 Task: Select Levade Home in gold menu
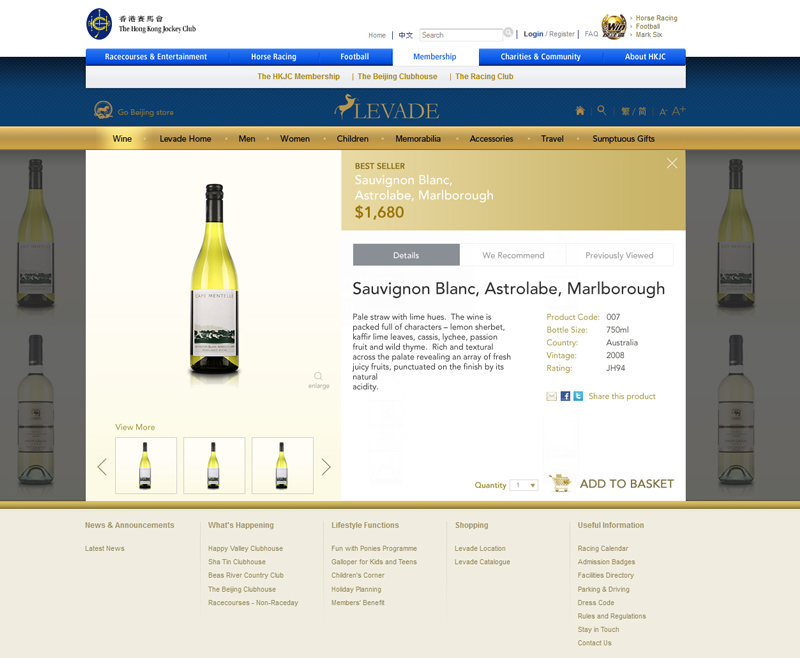[x=185, y=139]
